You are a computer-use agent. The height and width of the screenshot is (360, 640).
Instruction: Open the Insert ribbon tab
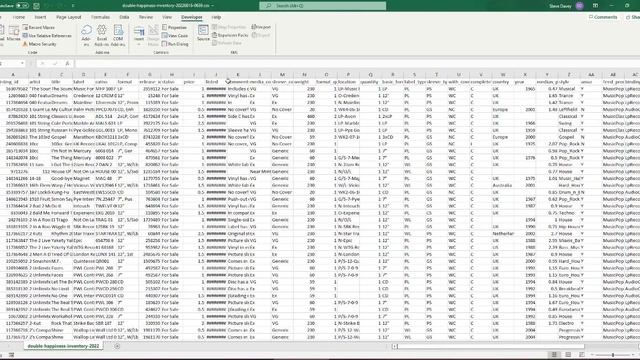(40, 17)
